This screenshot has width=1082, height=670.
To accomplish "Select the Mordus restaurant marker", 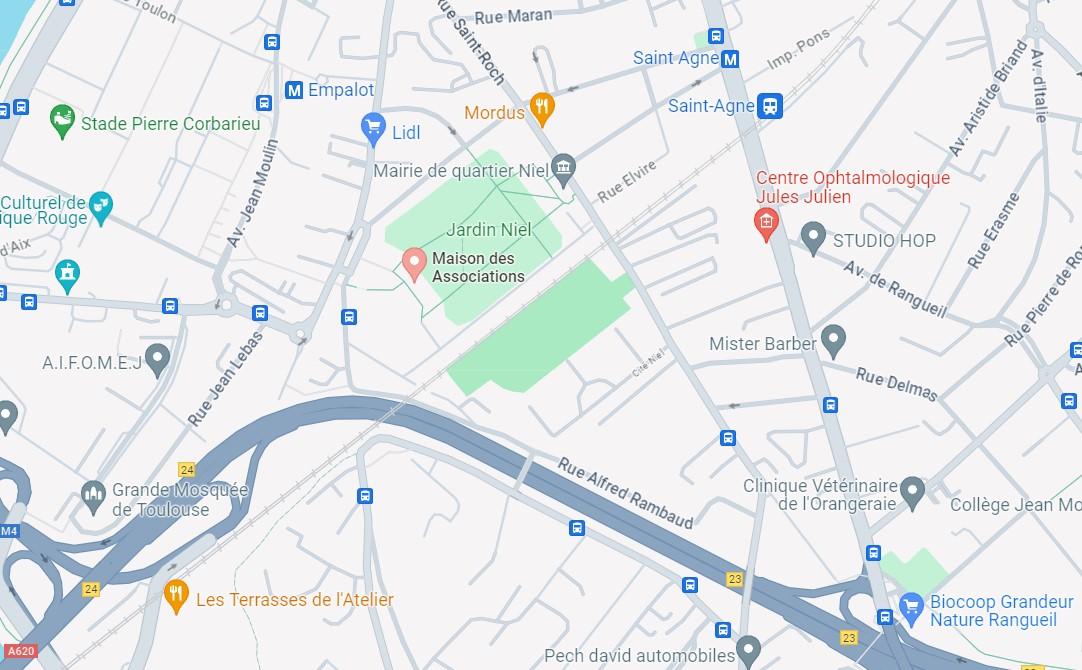I will point(542,109).
